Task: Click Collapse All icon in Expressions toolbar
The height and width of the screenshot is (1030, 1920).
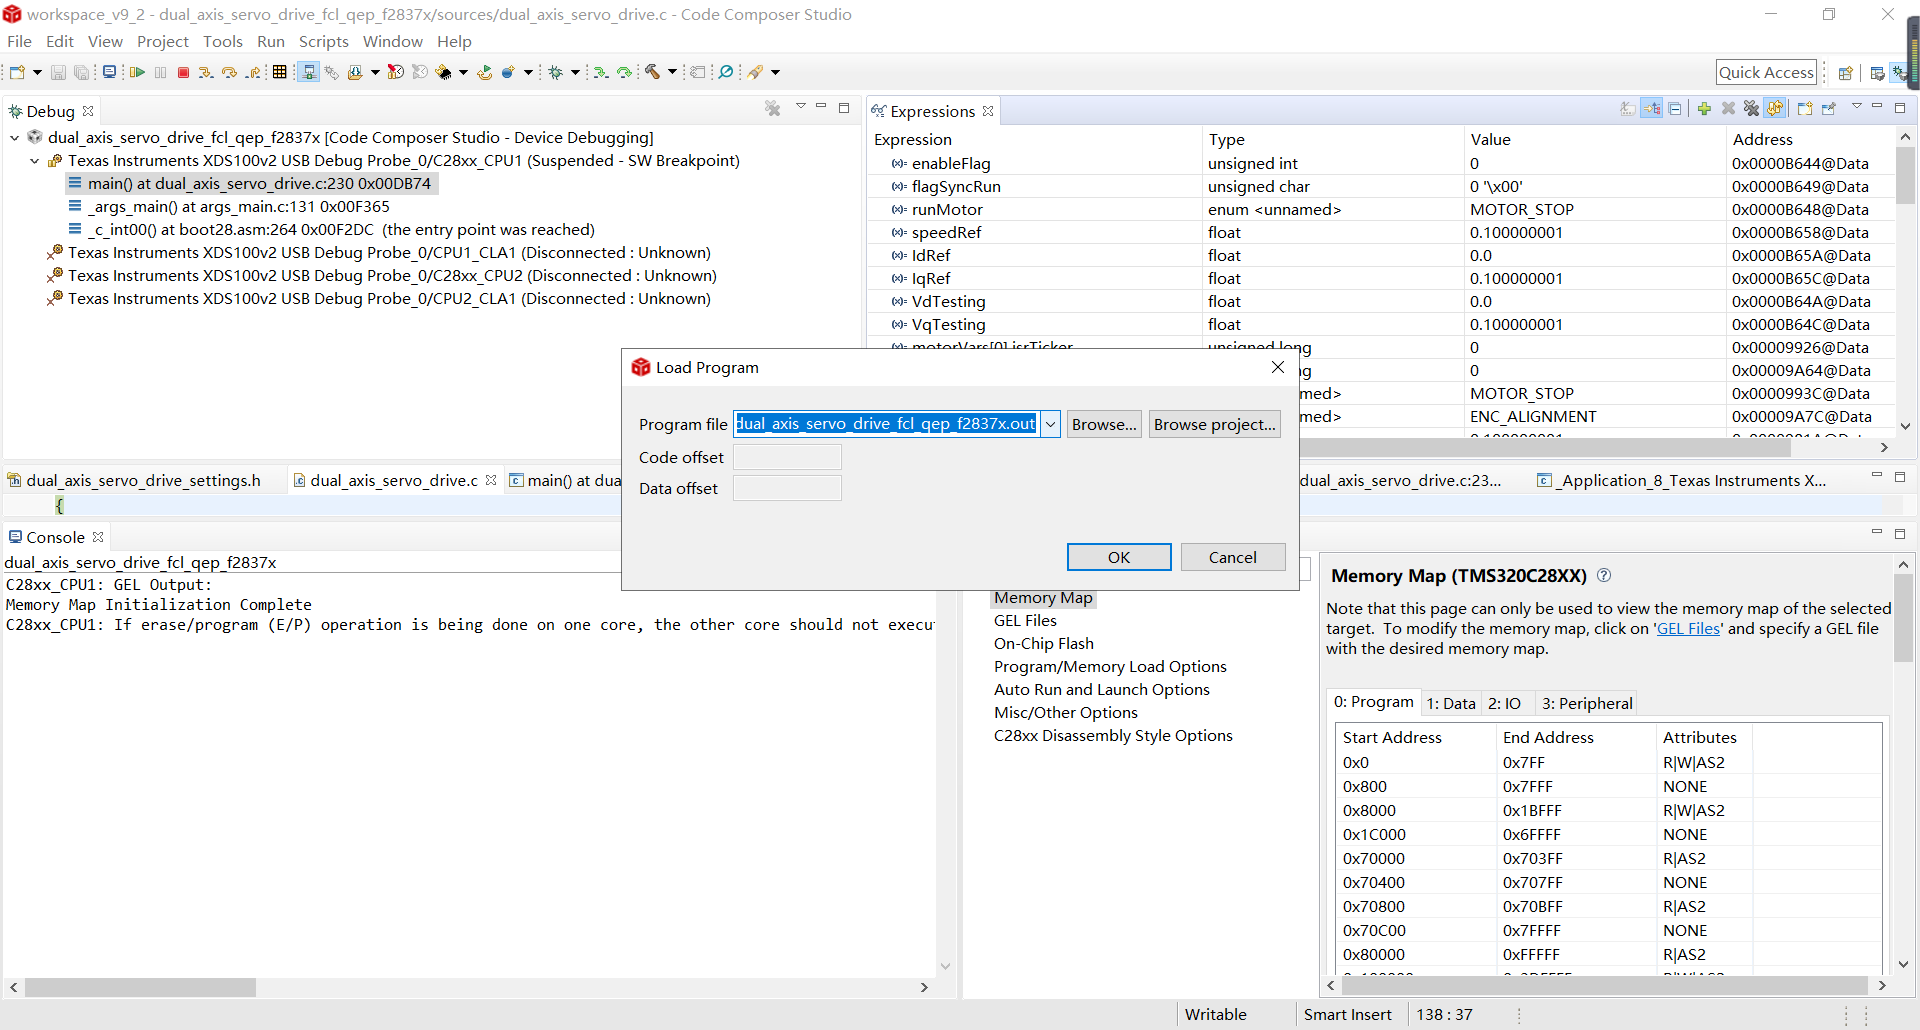Action: tap(1675, 109)
